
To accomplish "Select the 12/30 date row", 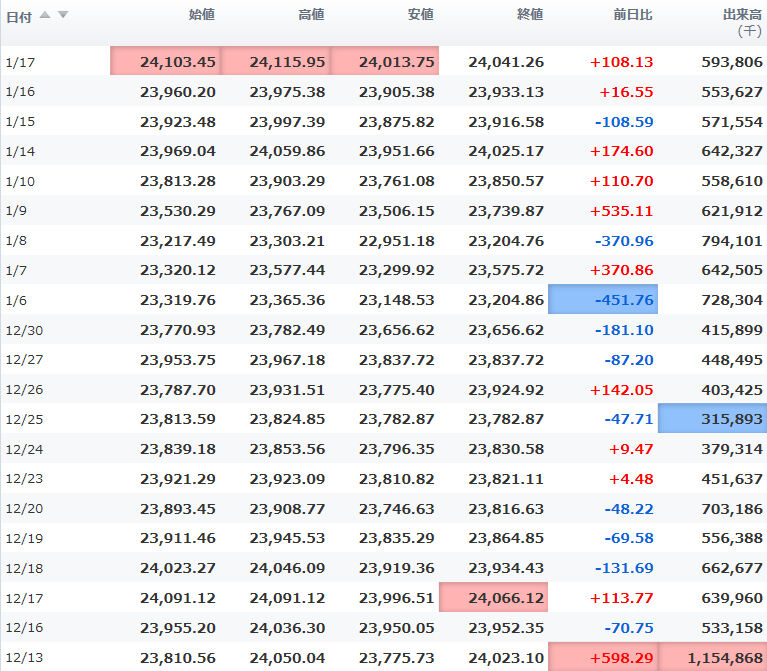I will tap(24, 331).
